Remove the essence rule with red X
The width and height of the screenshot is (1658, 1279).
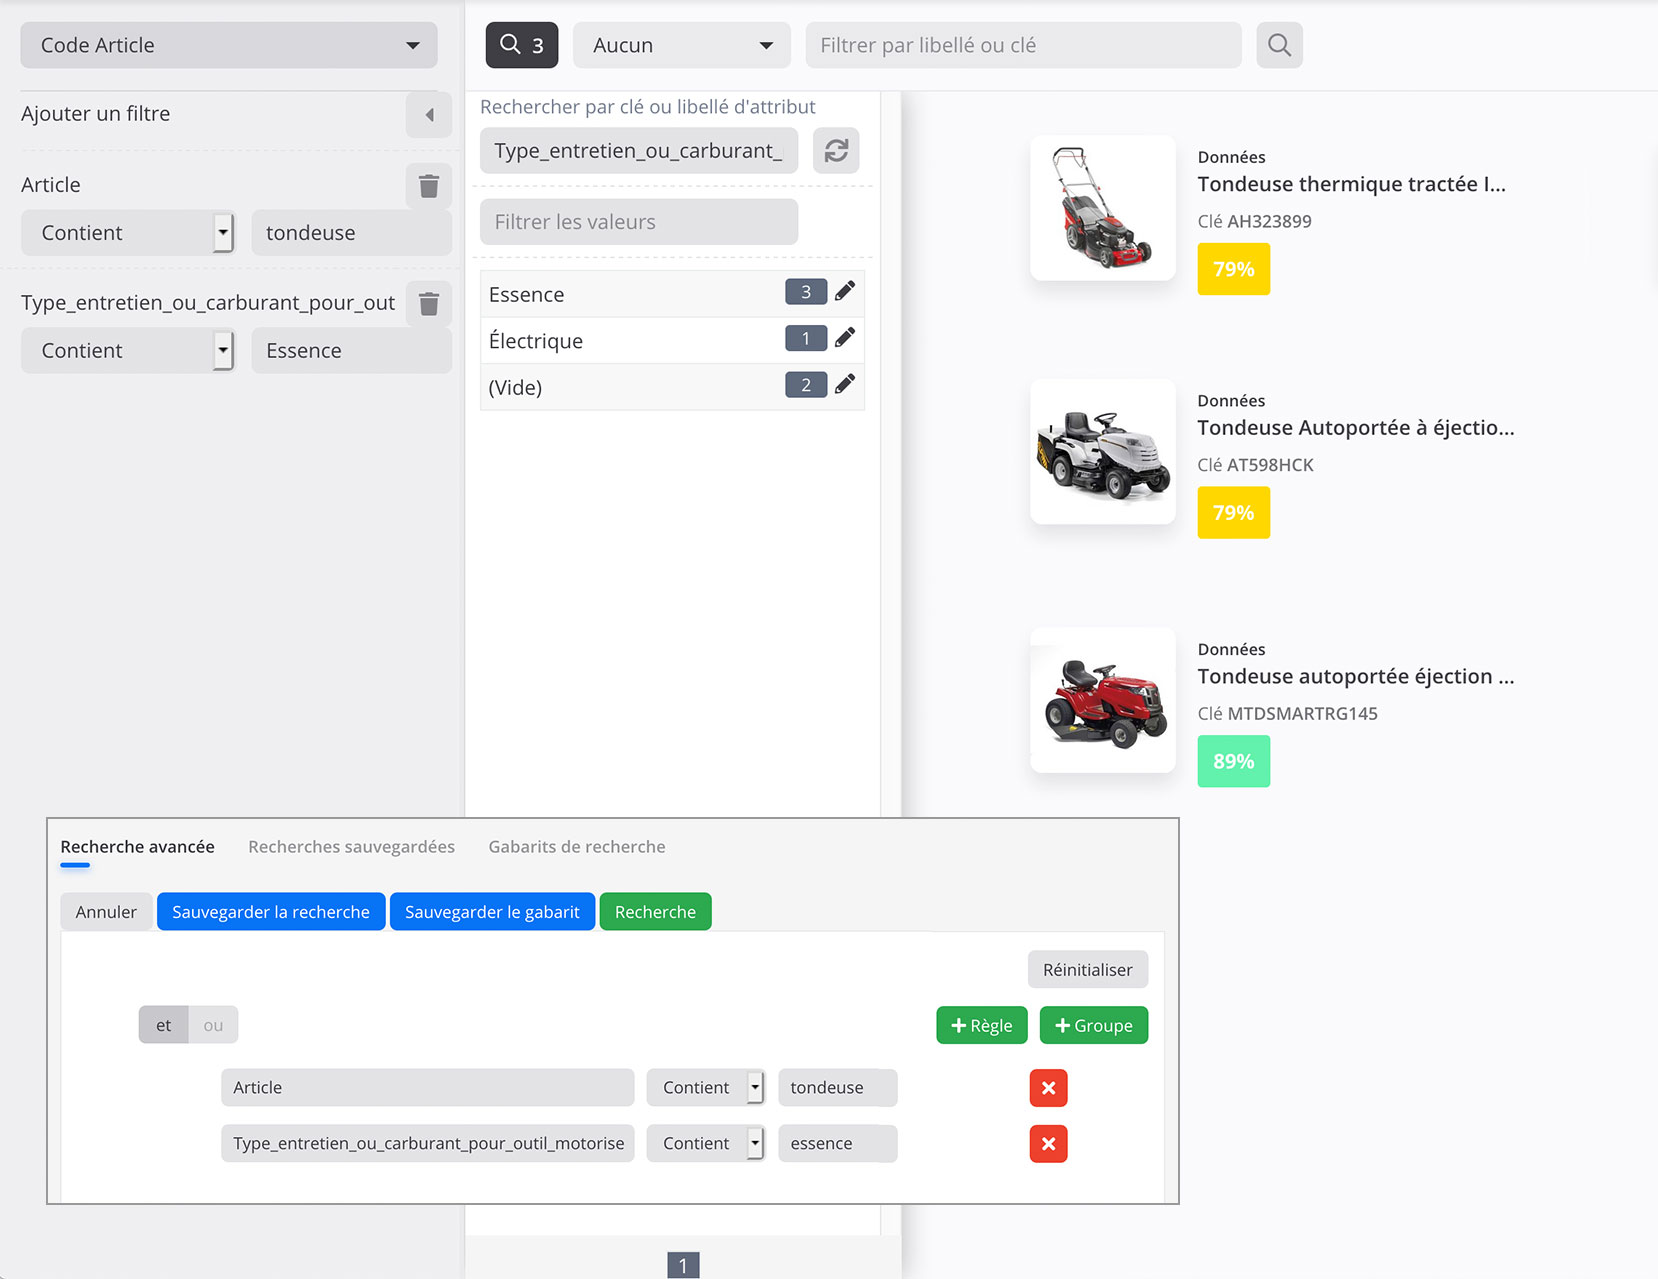pyautogui.click(x=1048, y=1144)
